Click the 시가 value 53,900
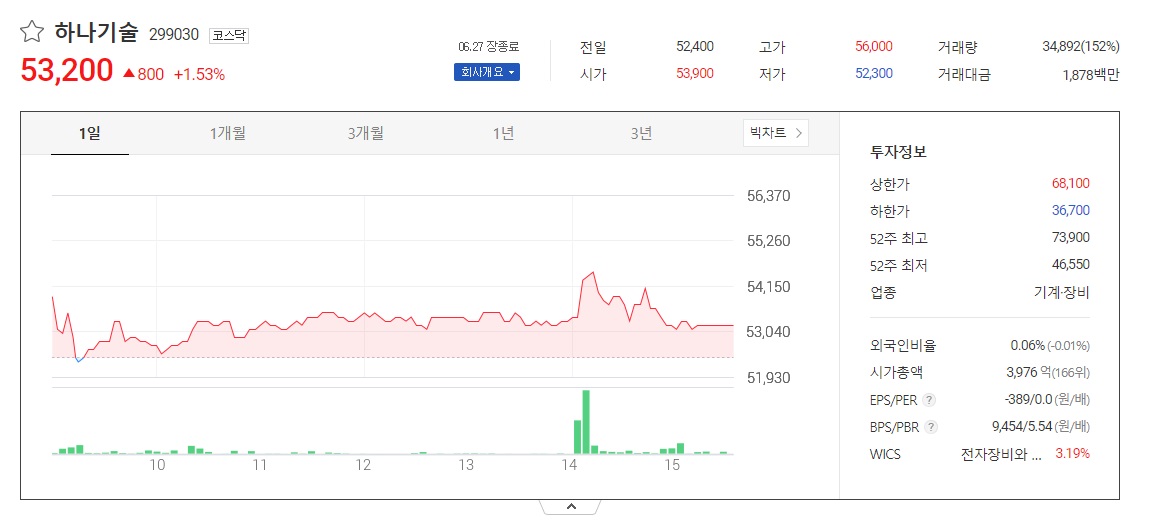 [x=695, y=74]
